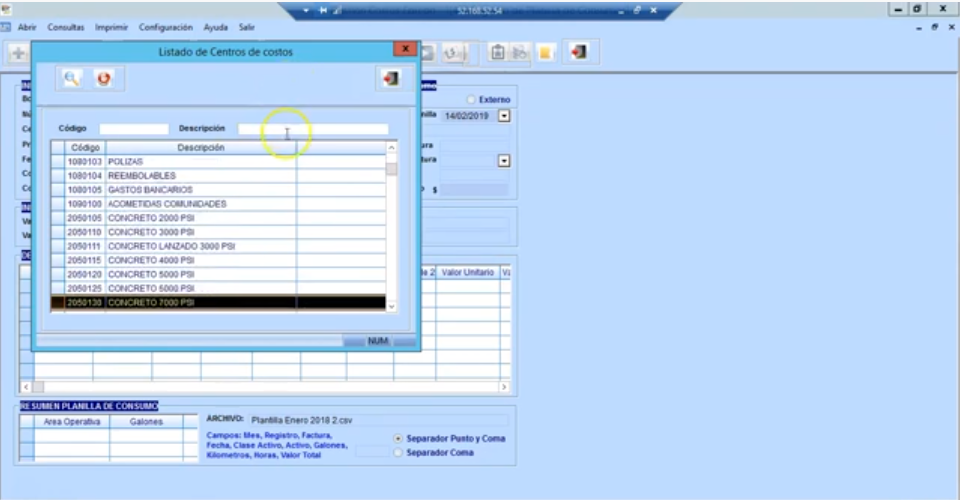Select row 2050110 CONCRETO 3000 PSI
The height and width of the screenshot is (500, 960).
pyautogui.click(x=219, y=232)
